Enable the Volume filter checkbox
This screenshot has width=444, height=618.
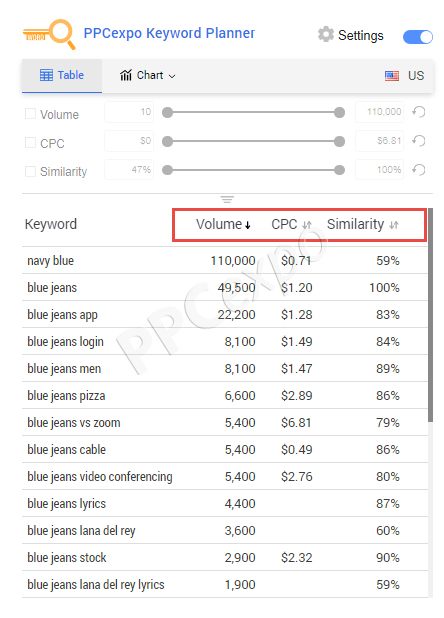point(30,114)
